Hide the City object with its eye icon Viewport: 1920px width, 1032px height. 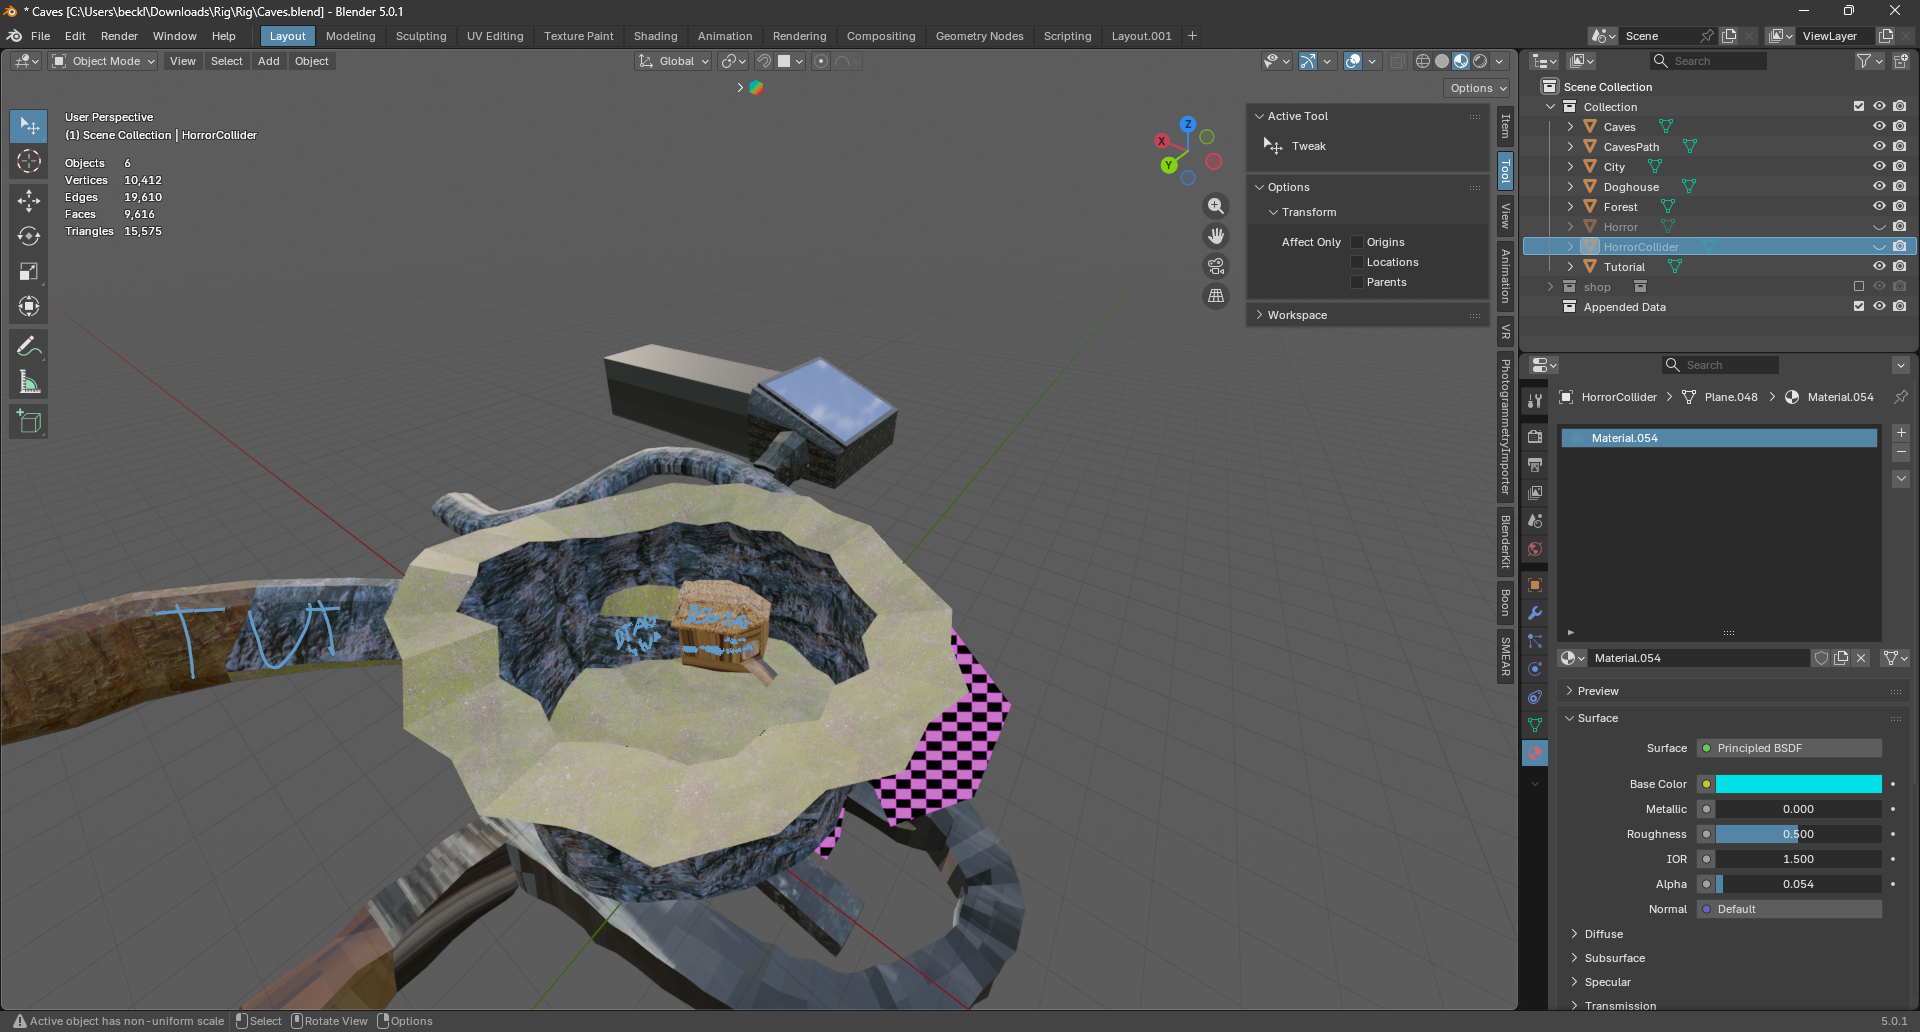(1879, 167)
